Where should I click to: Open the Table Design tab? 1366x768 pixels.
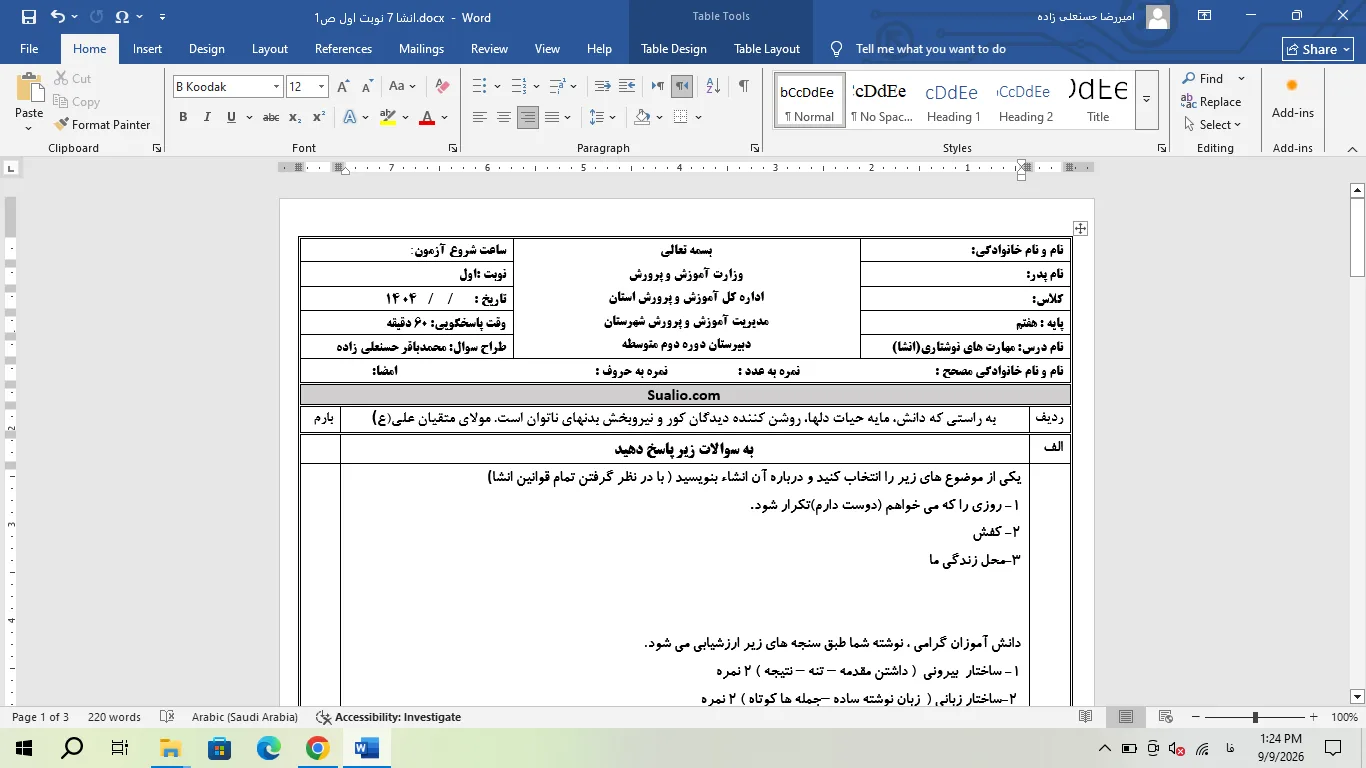674,49
